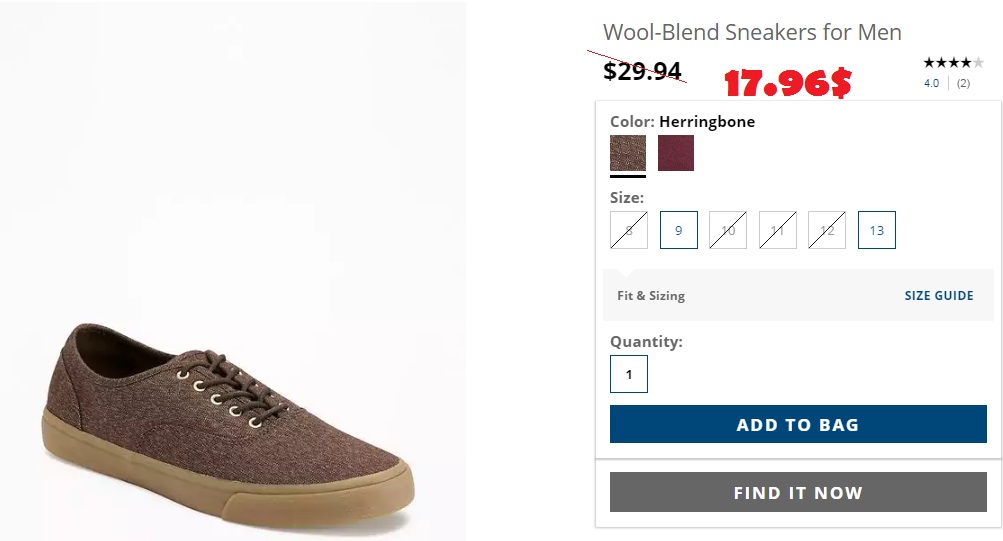Image resolution: width=1003 pixels, height=541 pixels.
Task: Click the Quantity input box
Action: pos(629,374)
